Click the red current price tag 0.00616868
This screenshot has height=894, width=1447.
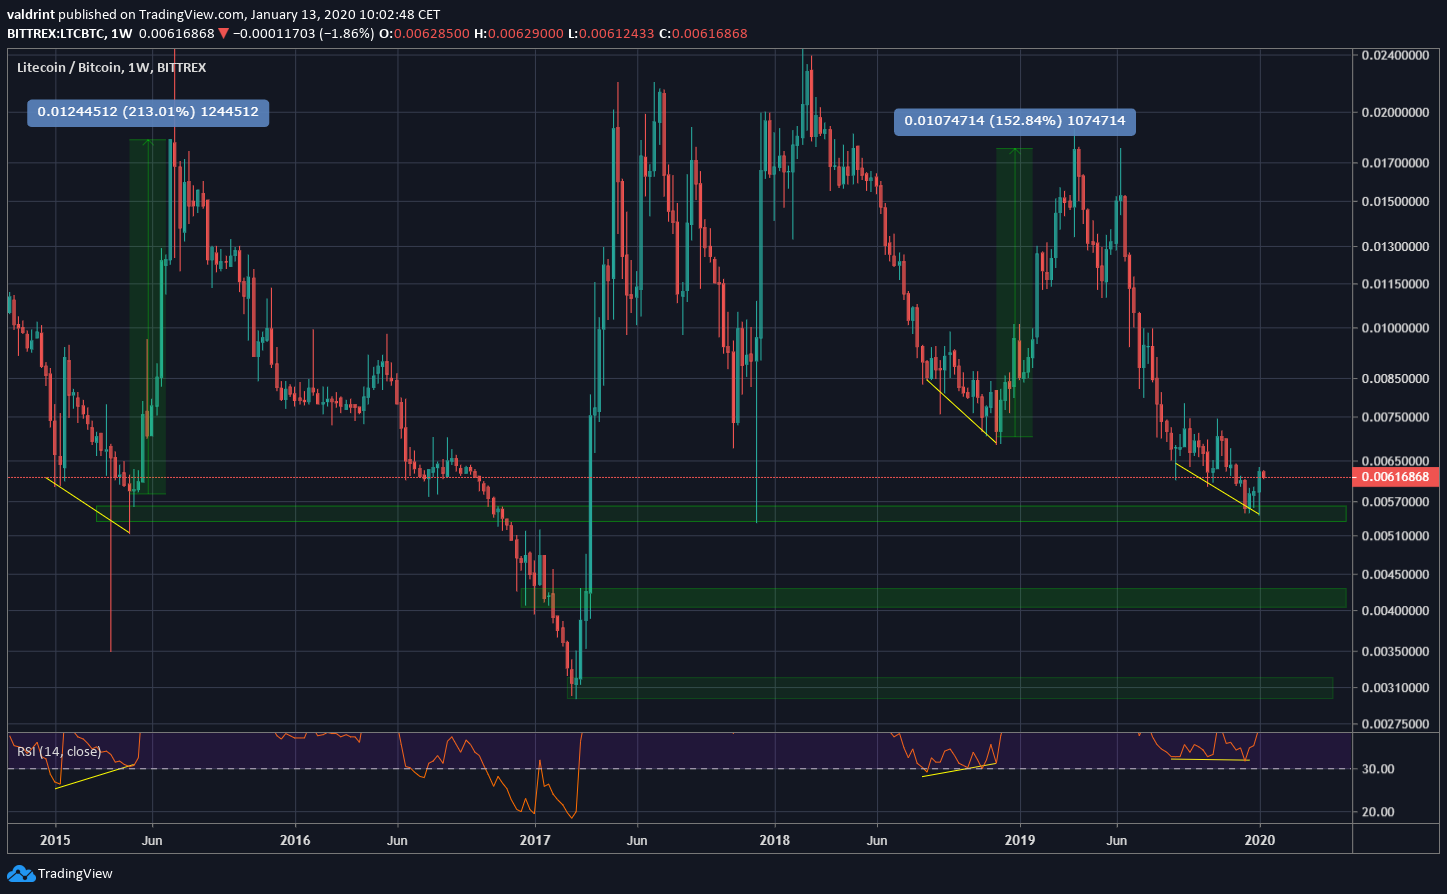coord(1397,477)
